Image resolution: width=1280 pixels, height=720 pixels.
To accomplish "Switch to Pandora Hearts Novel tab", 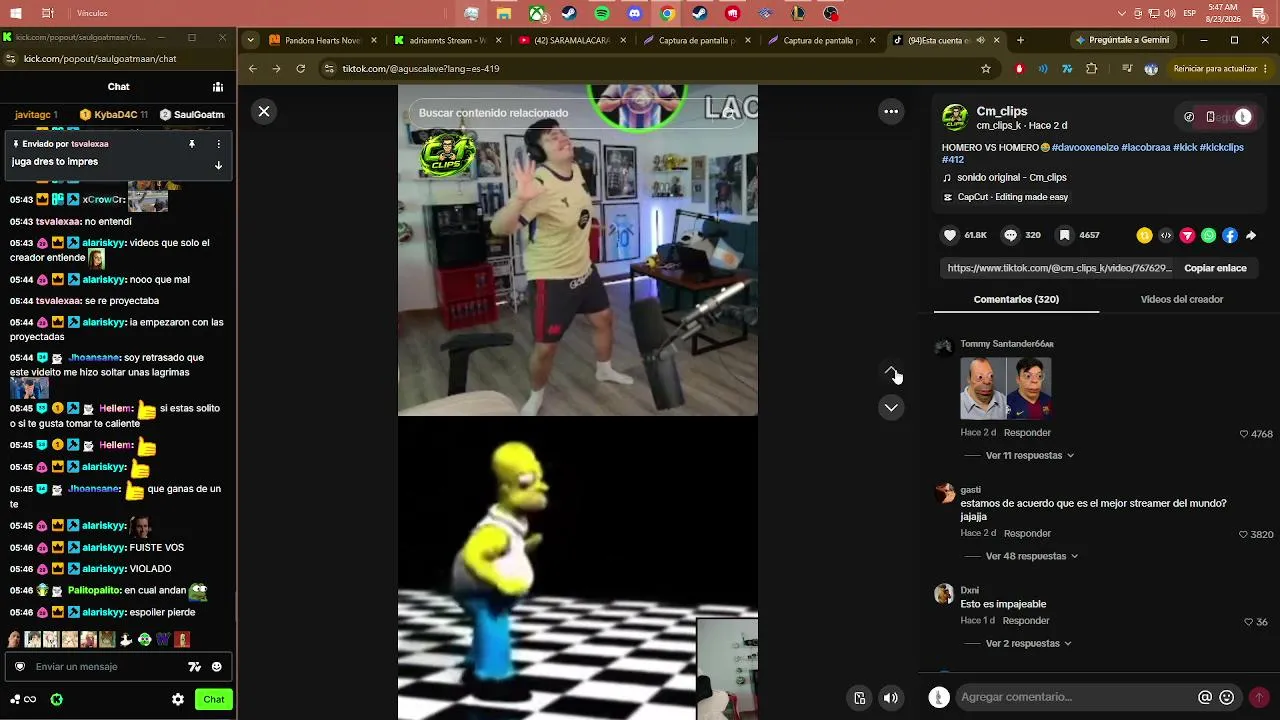I will click(323, 40).
